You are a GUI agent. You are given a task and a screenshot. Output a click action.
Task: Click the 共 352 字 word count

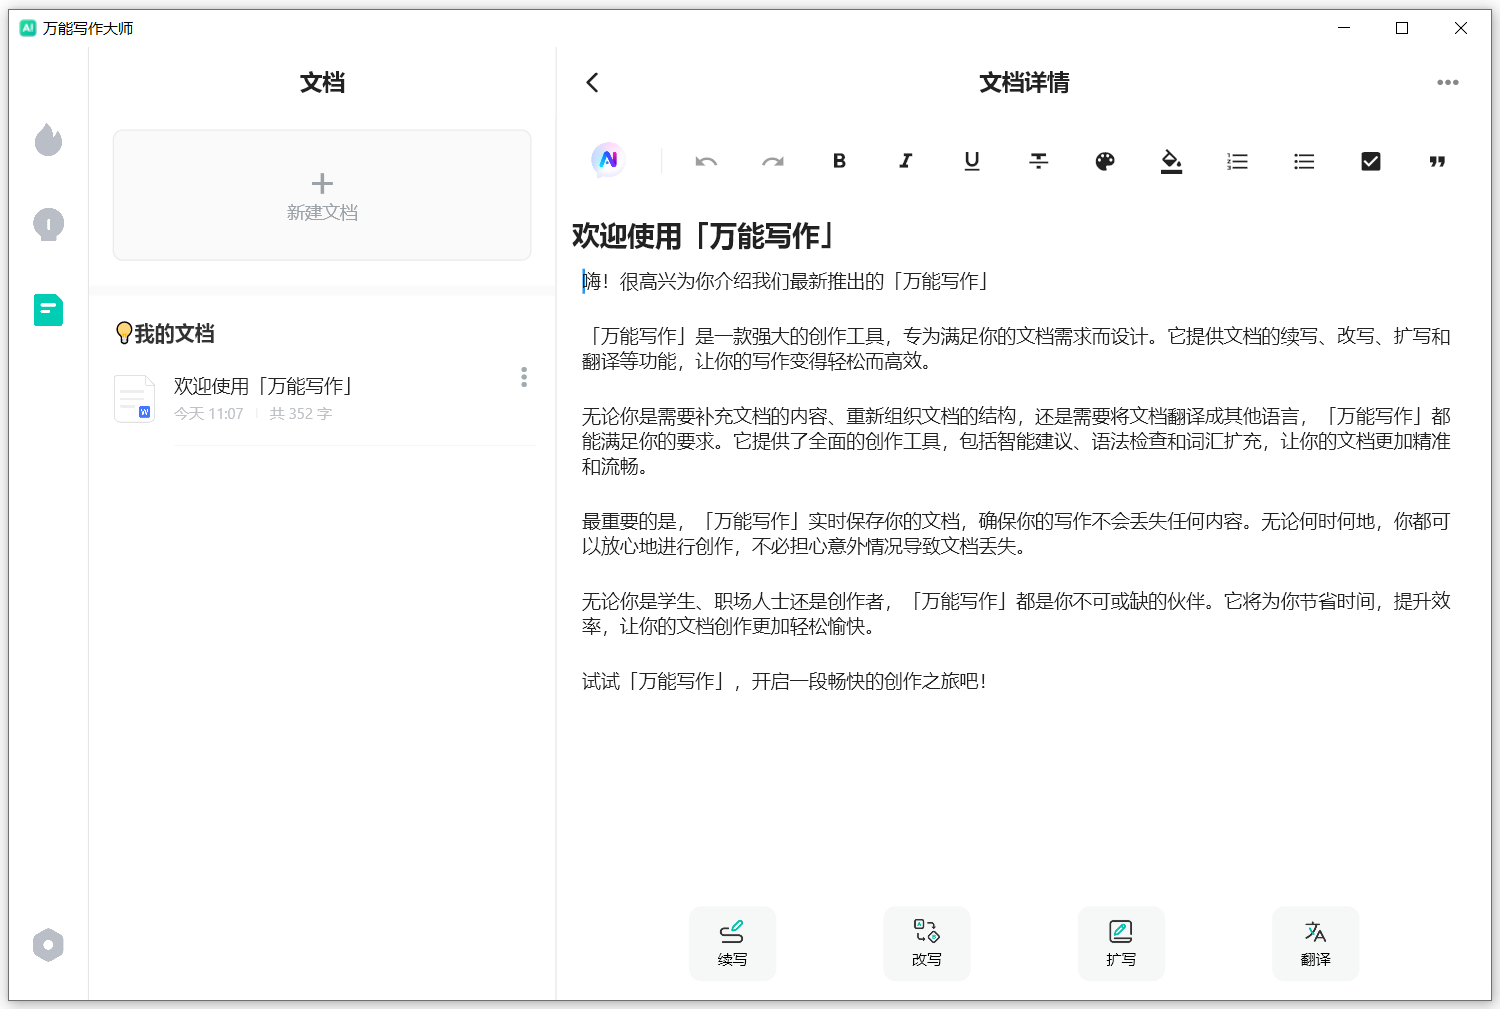pyautogui.click(x=300, y=413)
